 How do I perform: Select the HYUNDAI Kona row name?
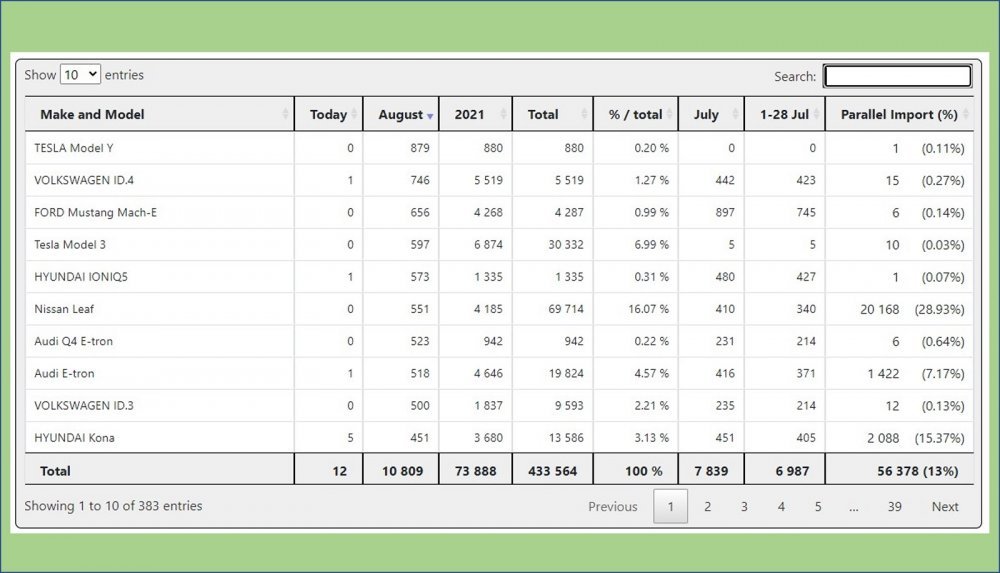point(74,438)
